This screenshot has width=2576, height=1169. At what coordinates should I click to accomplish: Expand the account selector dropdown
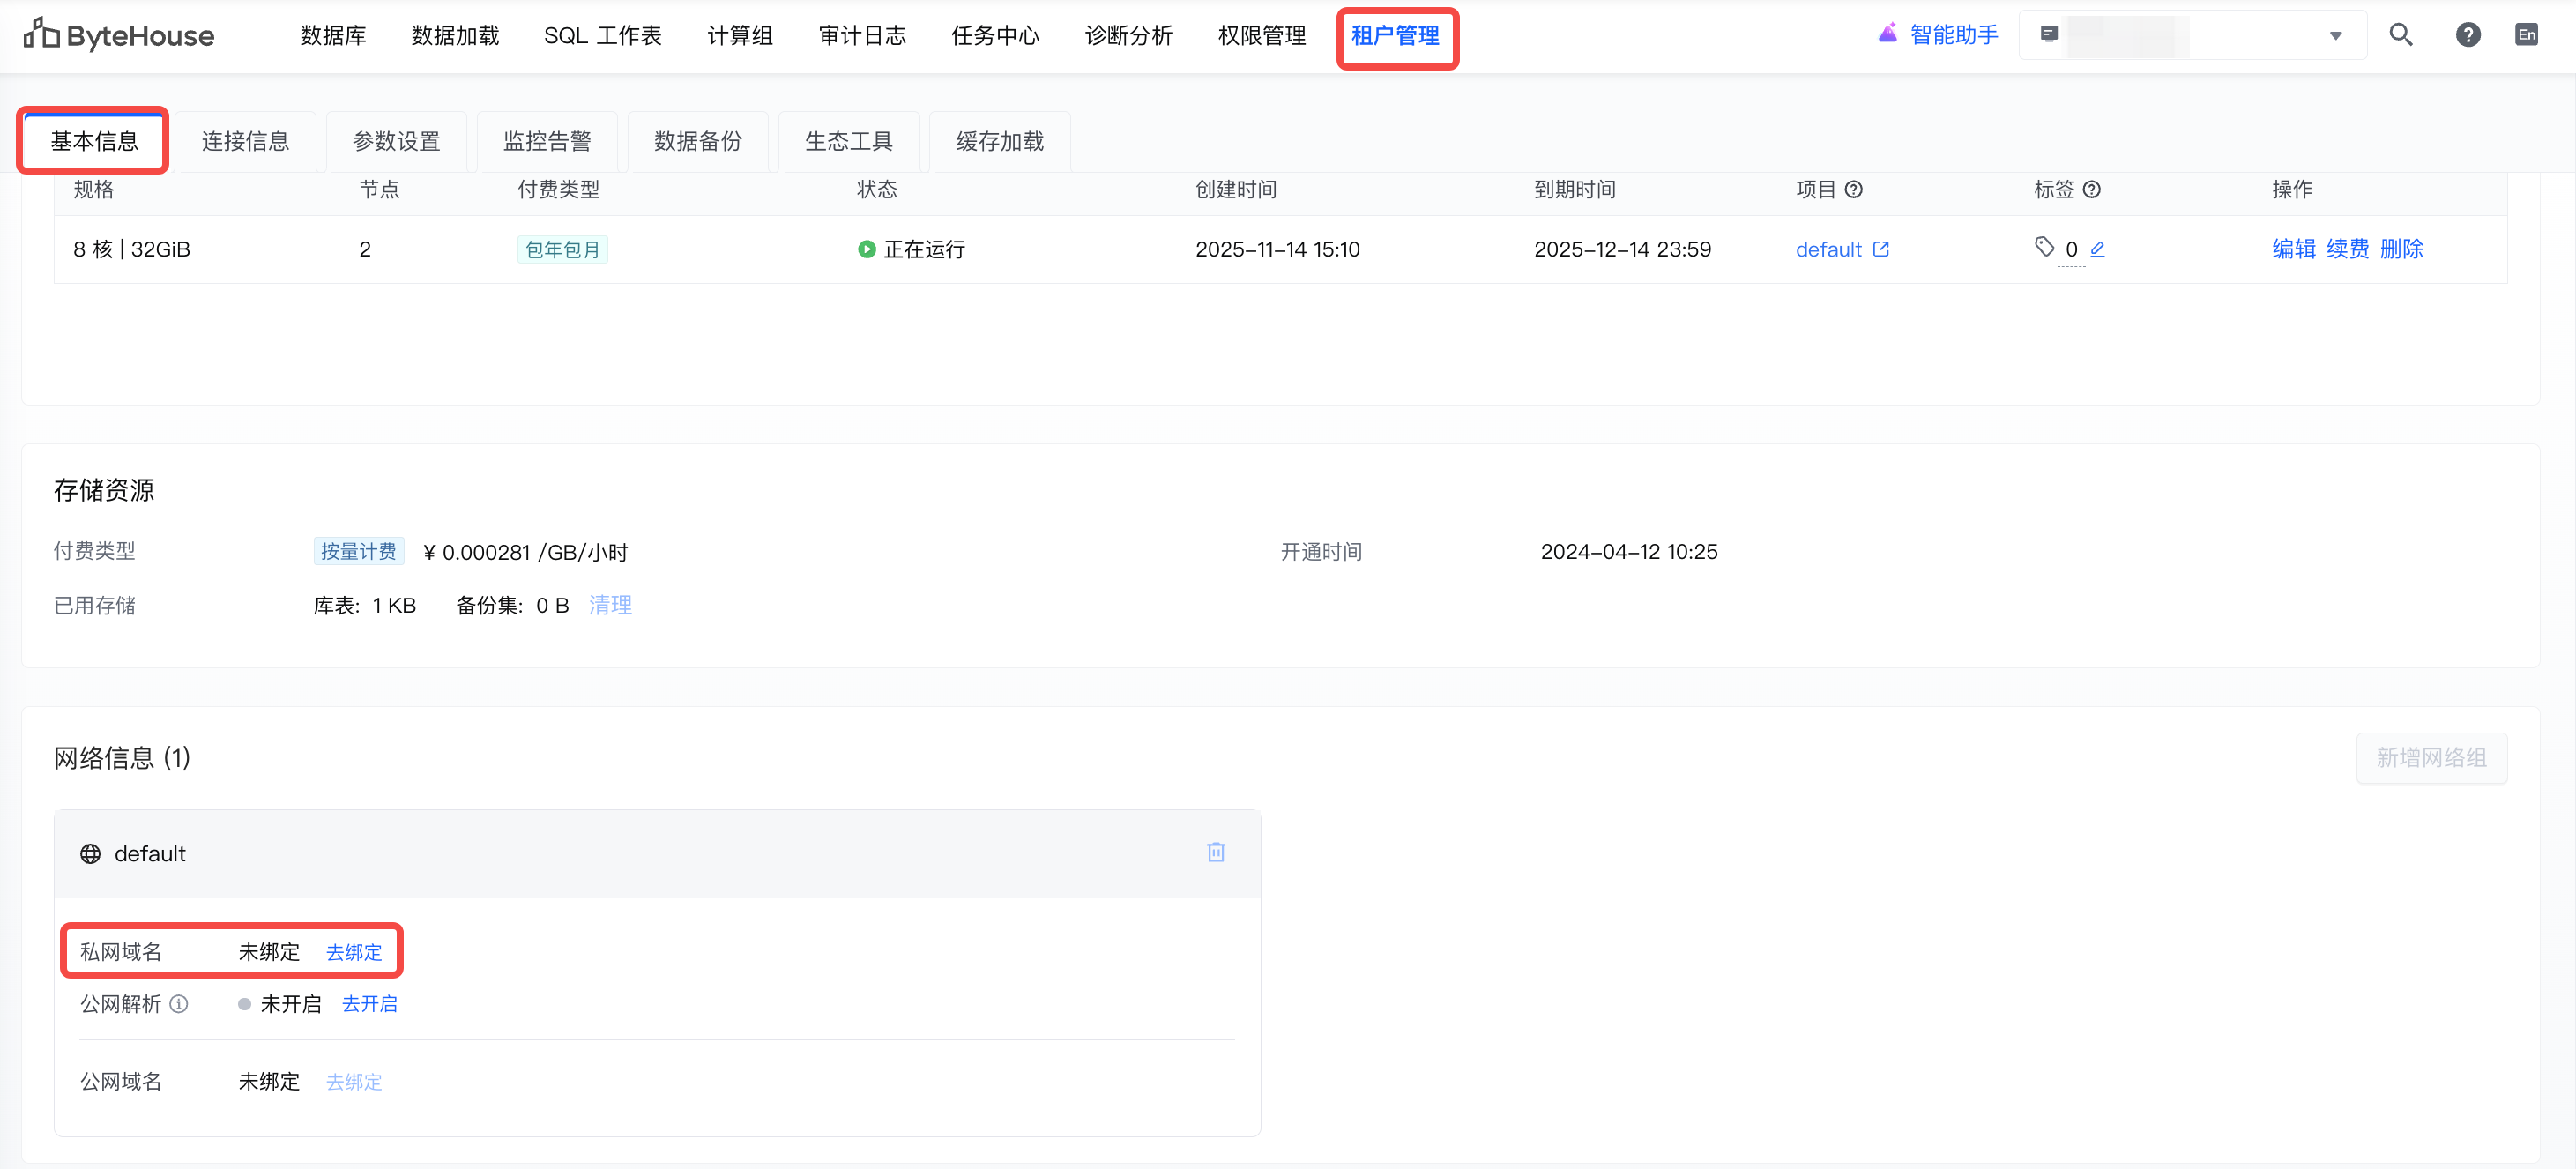[2335, 36]
